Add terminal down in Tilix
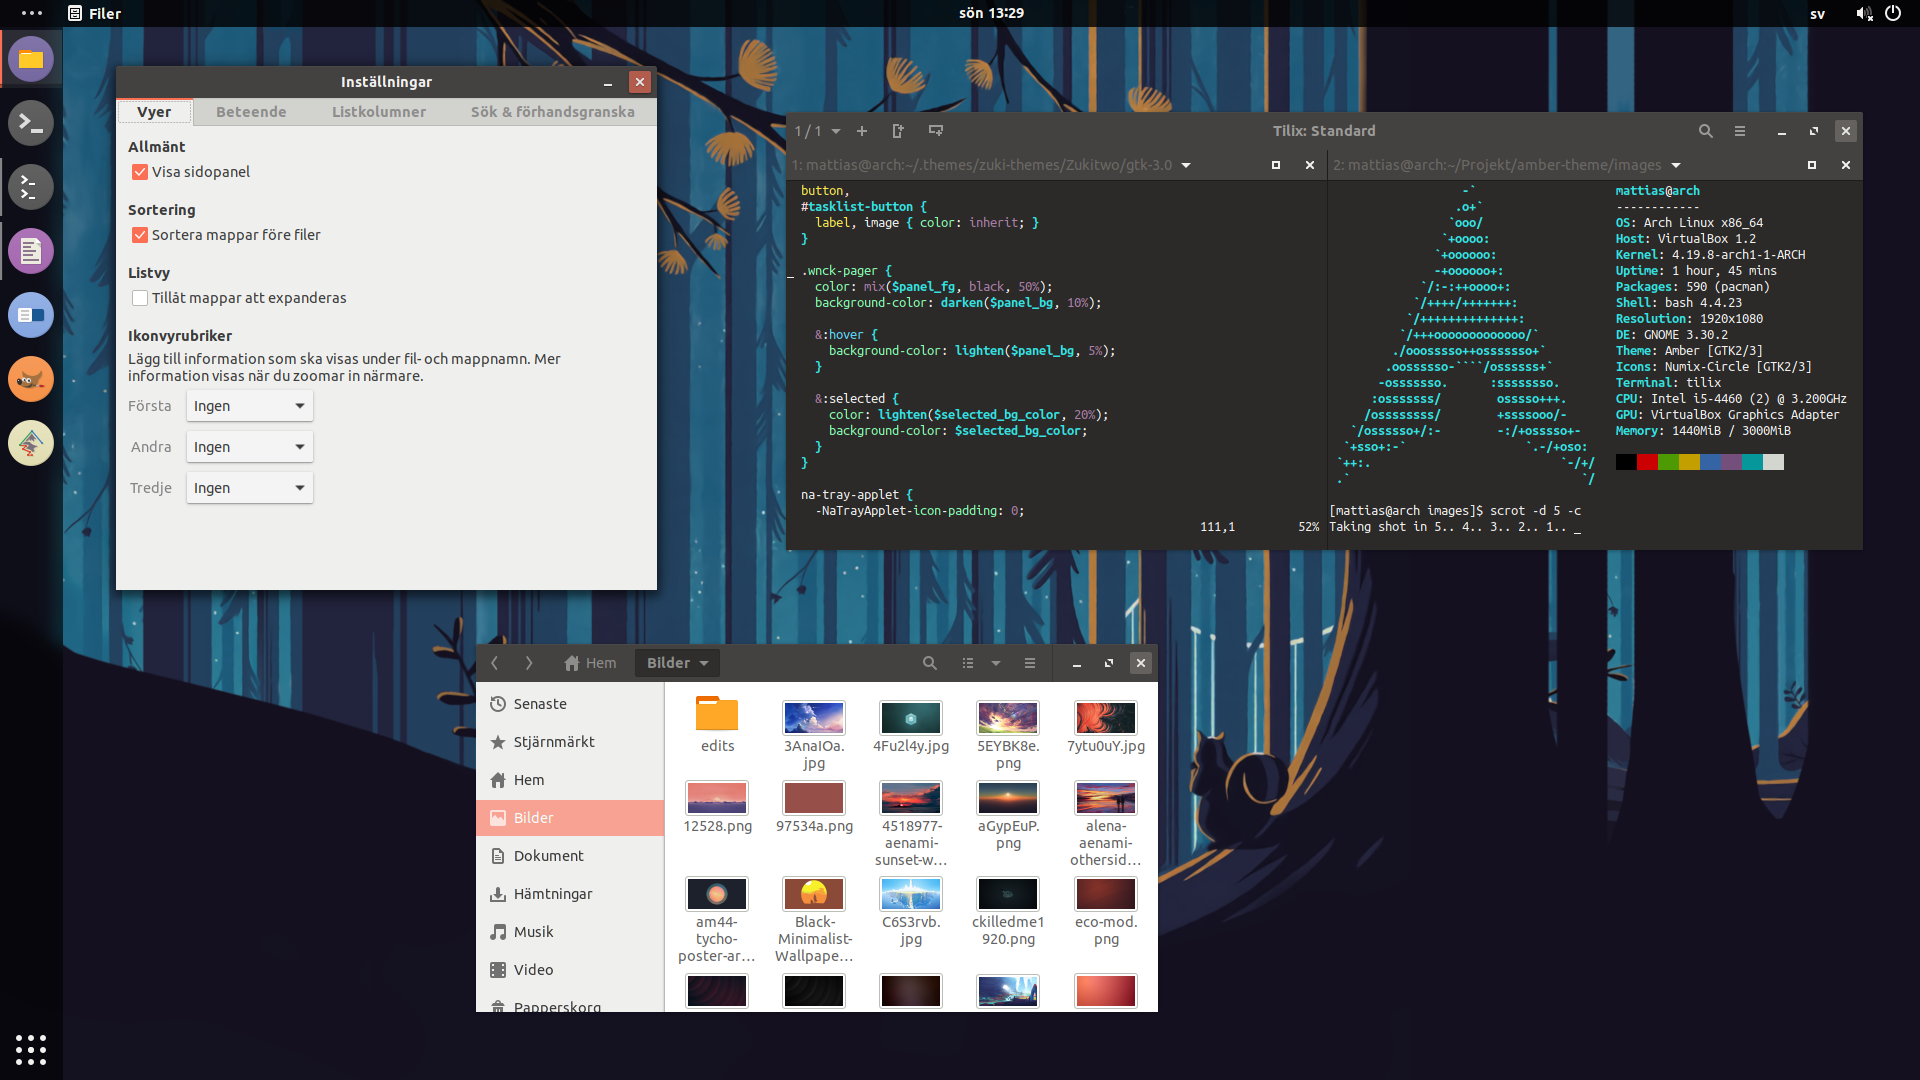This screenshot has height=1080, width=1920. click(x=936, y=131)
